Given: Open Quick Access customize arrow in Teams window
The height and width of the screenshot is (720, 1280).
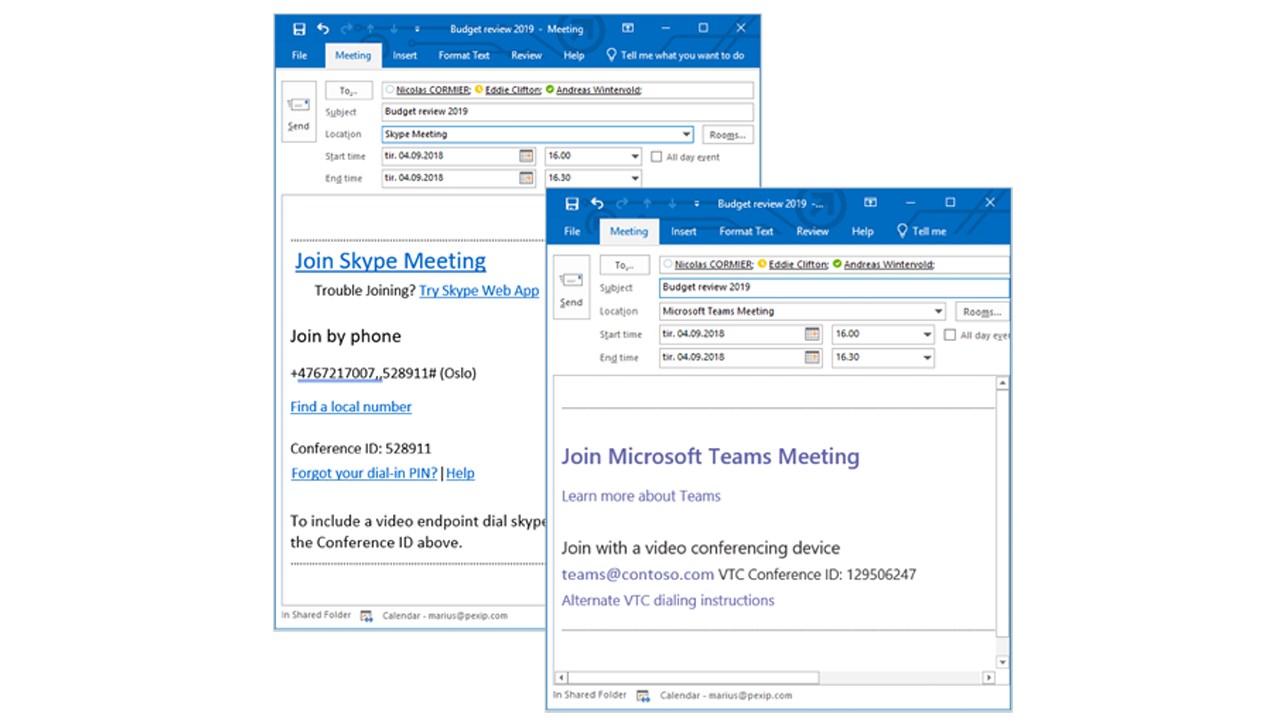Looking at the screenshot, I should pyautogui.click(x=696, y=205).
